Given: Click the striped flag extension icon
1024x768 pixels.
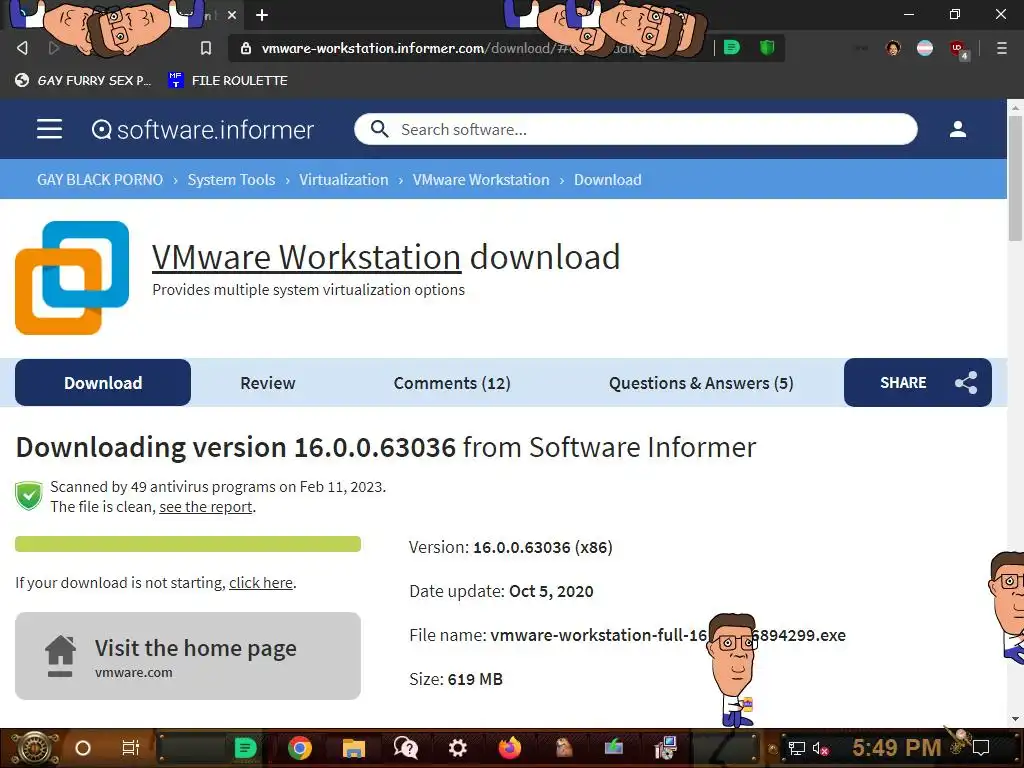Looking at the screenshot, I should (925, 48).
